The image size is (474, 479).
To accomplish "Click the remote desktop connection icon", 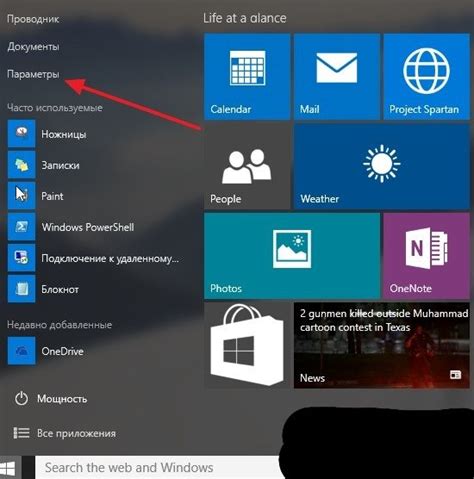I will 21,258.
